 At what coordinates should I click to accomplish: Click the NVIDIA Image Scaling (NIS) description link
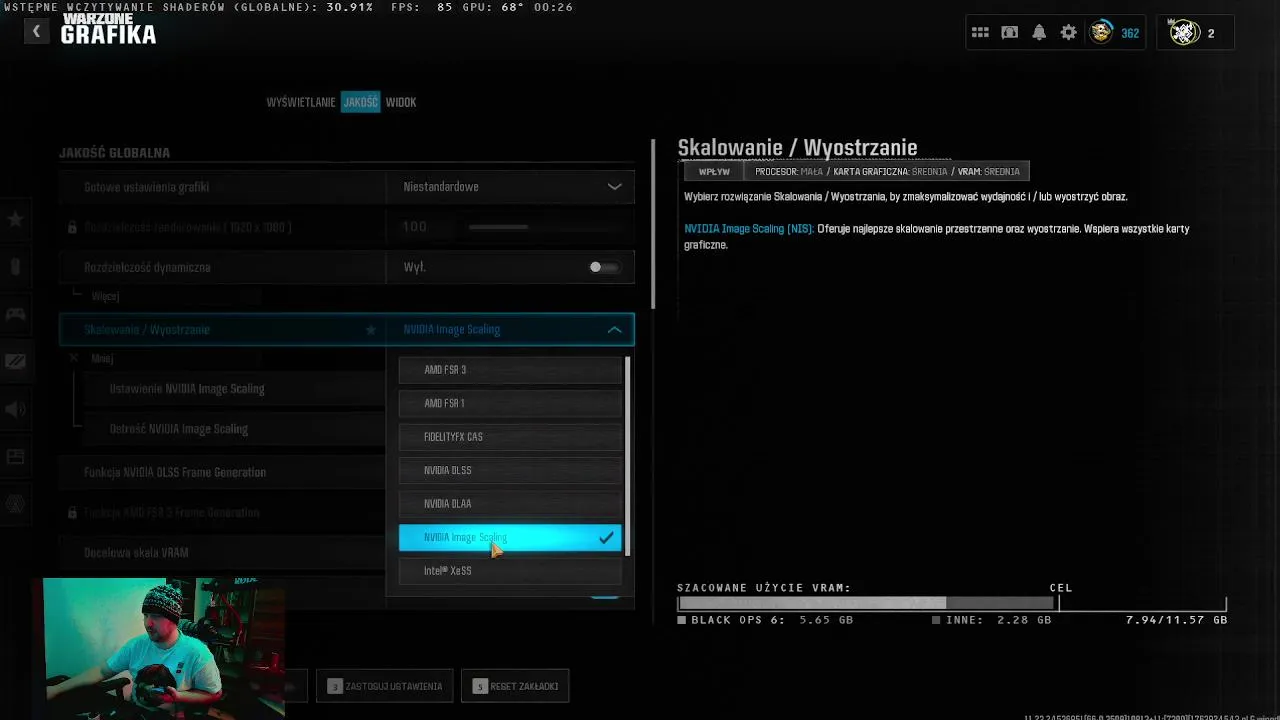pyautogui.click(x=749, y=229)
